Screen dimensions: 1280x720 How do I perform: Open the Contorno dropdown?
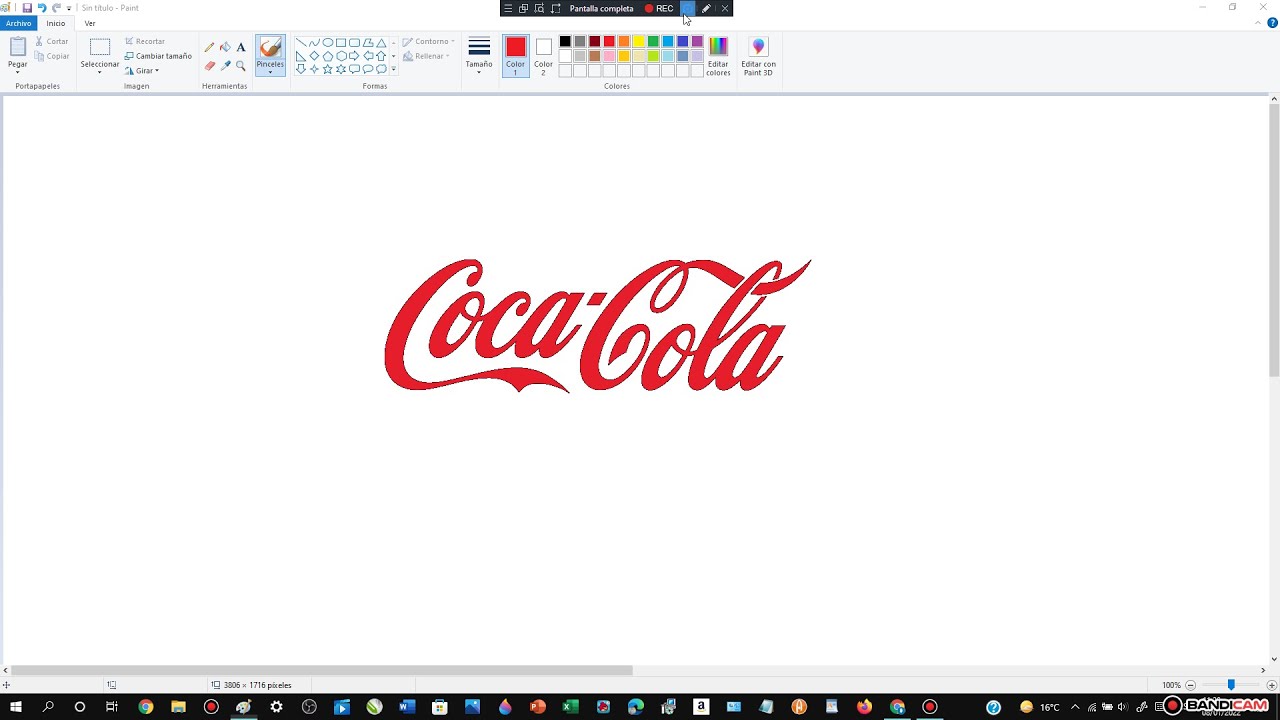click(429, 42)
